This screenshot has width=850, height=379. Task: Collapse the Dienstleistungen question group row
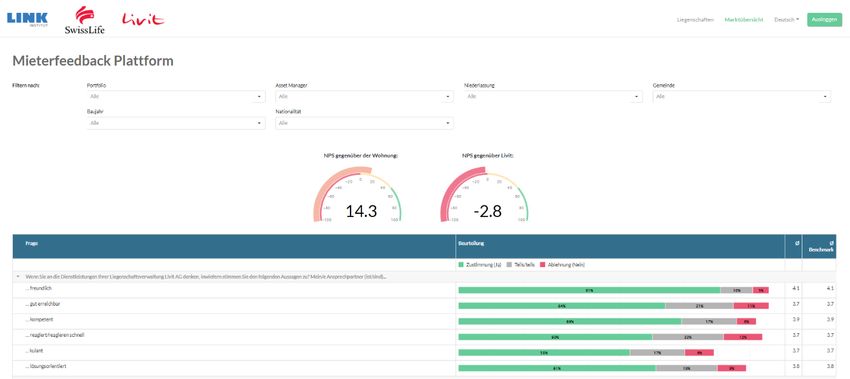tap(17, 277)
